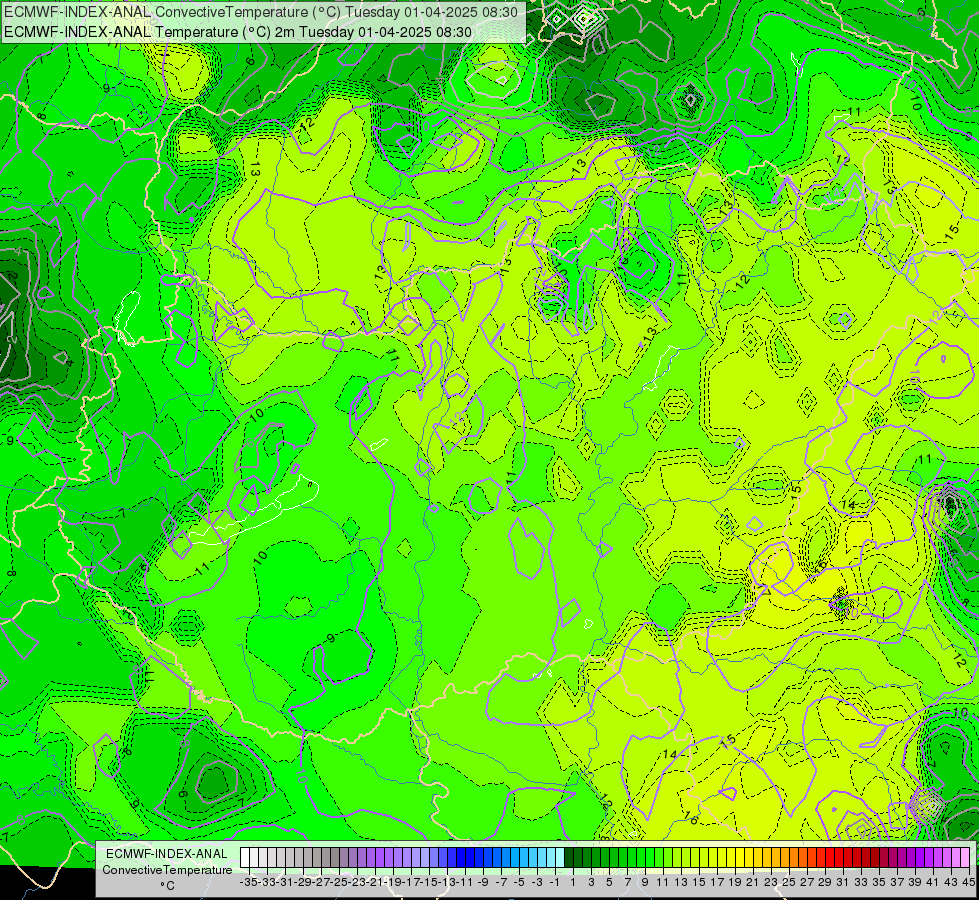The width and height of the screenshot is (979, 900).
Task: Click the 21 legend scale value
Action: click(752, 883)
